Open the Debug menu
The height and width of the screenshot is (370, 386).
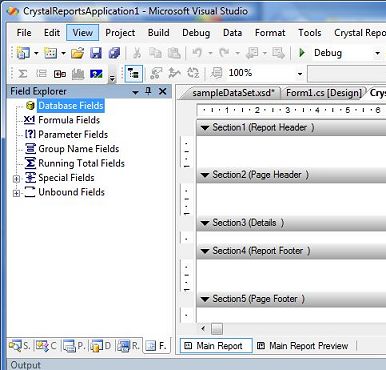196,33
